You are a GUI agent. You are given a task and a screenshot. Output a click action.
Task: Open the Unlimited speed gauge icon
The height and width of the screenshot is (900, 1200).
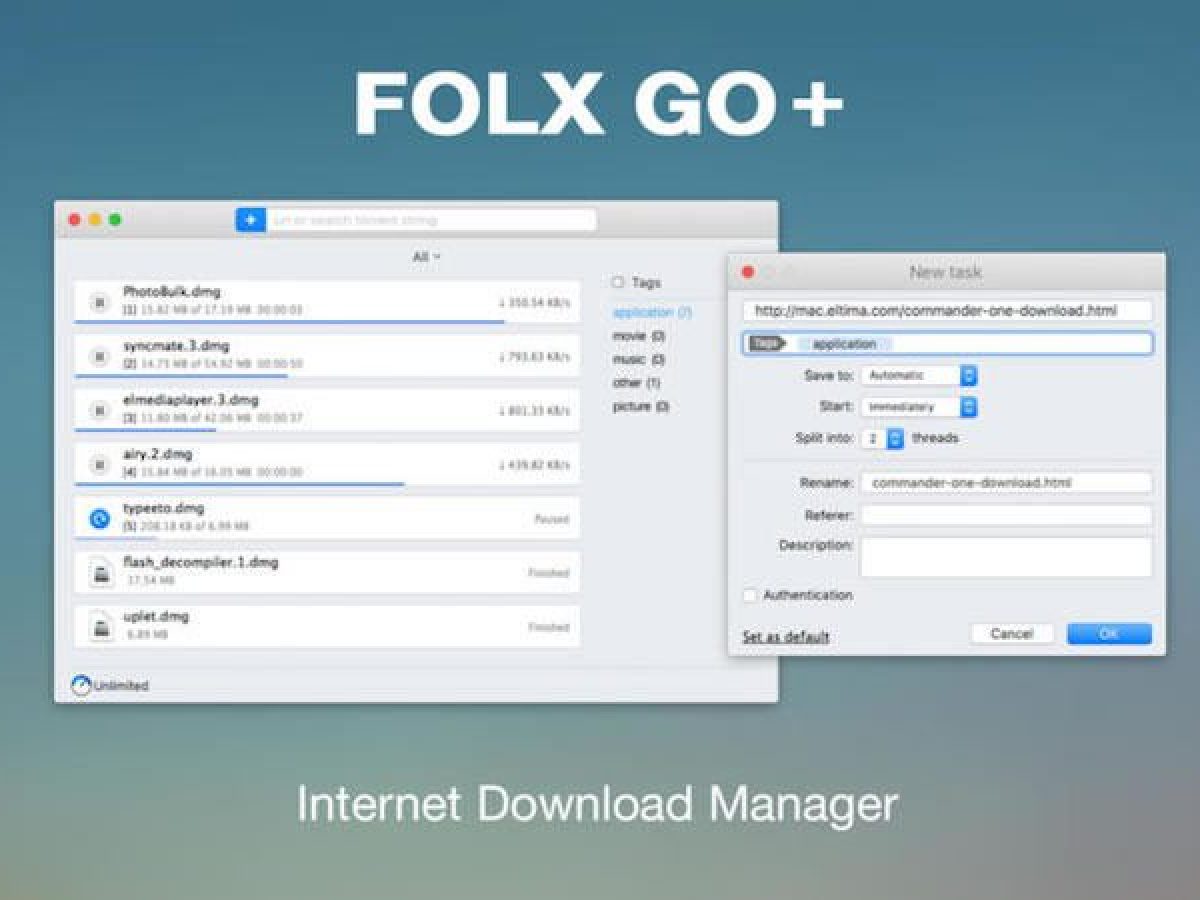click(x=81, y=685)
